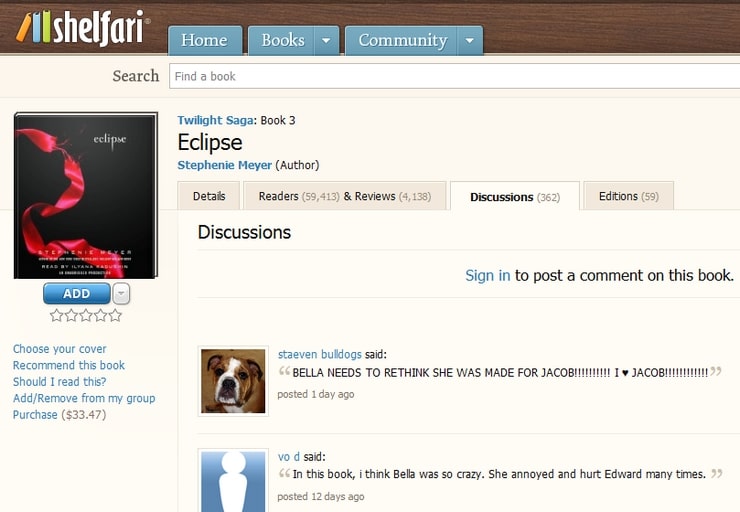Click Sign in to post a comment
The height and width of the screenshot is (512, 740).
click(488, 275)
